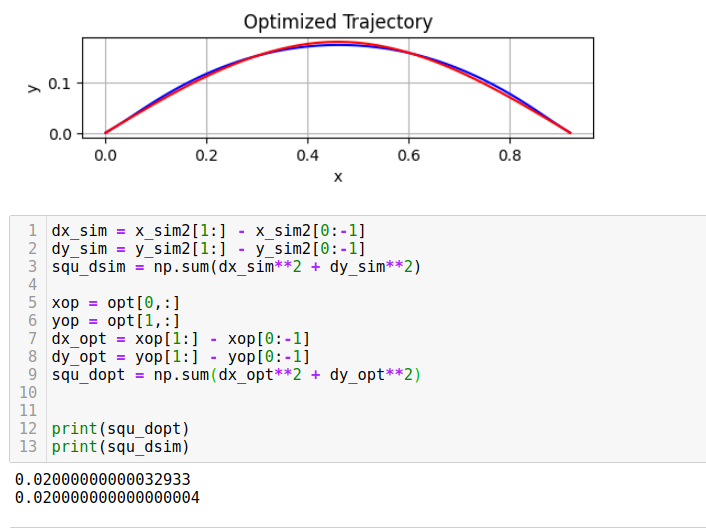
Task: Click the trajectory plot image
Action: (338, 88)
